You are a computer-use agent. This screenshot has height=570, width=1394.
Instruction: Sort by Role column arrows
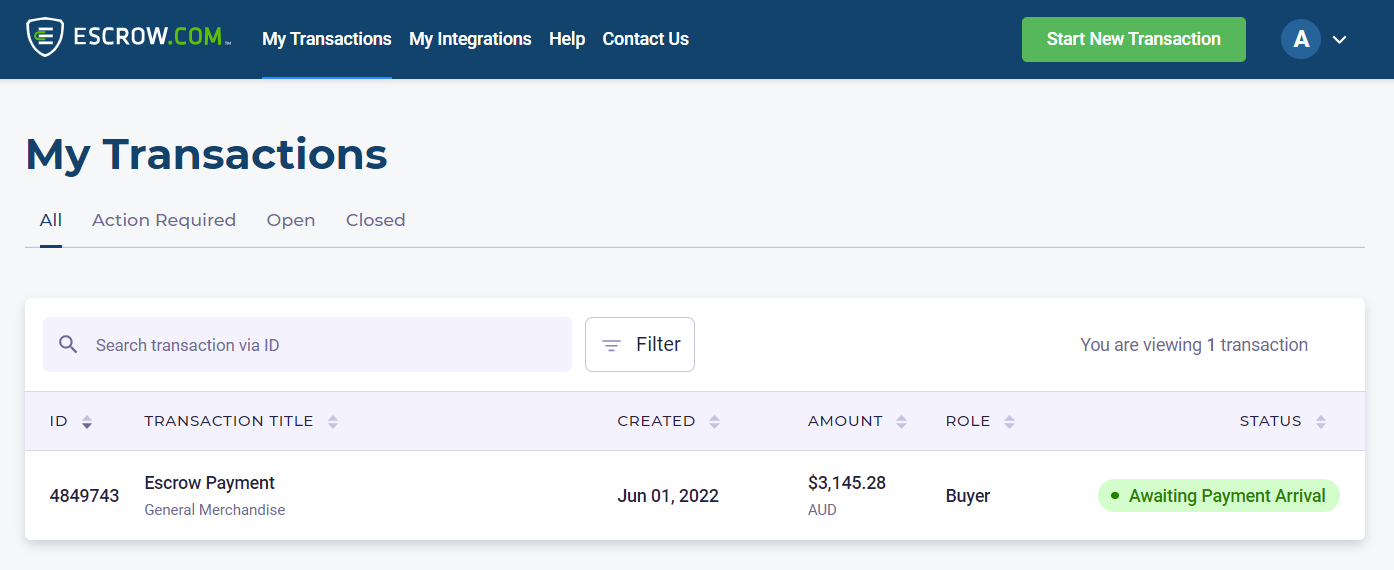tap(1009, 422)
